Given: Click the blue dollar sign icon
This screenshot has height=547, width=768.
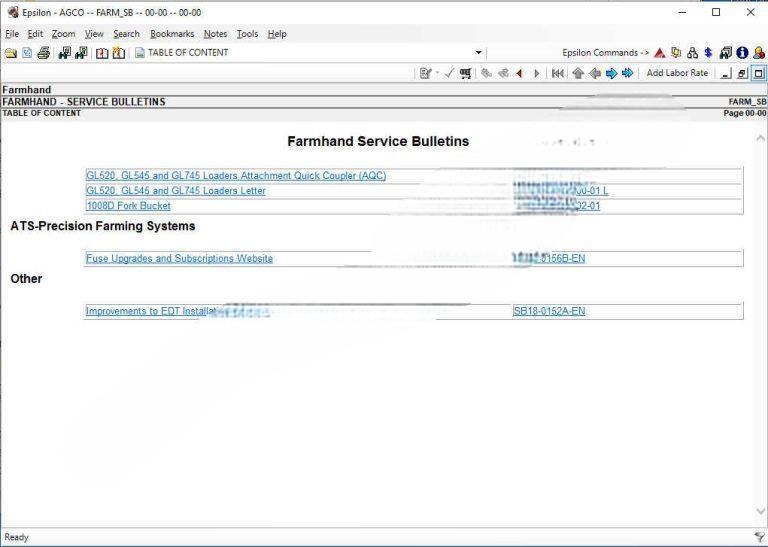Looking at the screenshot, I should point(708,53).
